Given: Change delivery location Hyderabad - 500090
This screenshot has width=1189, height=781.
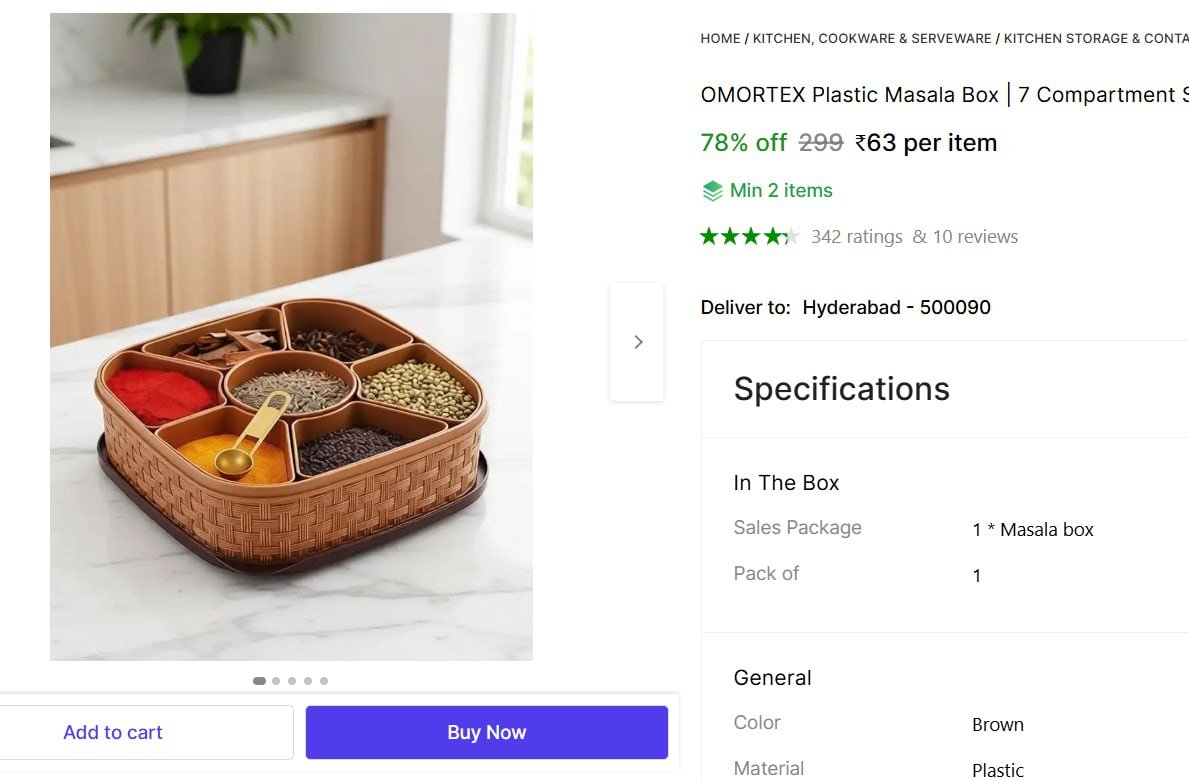Looking at the screenshot, I should coord(896,307).
